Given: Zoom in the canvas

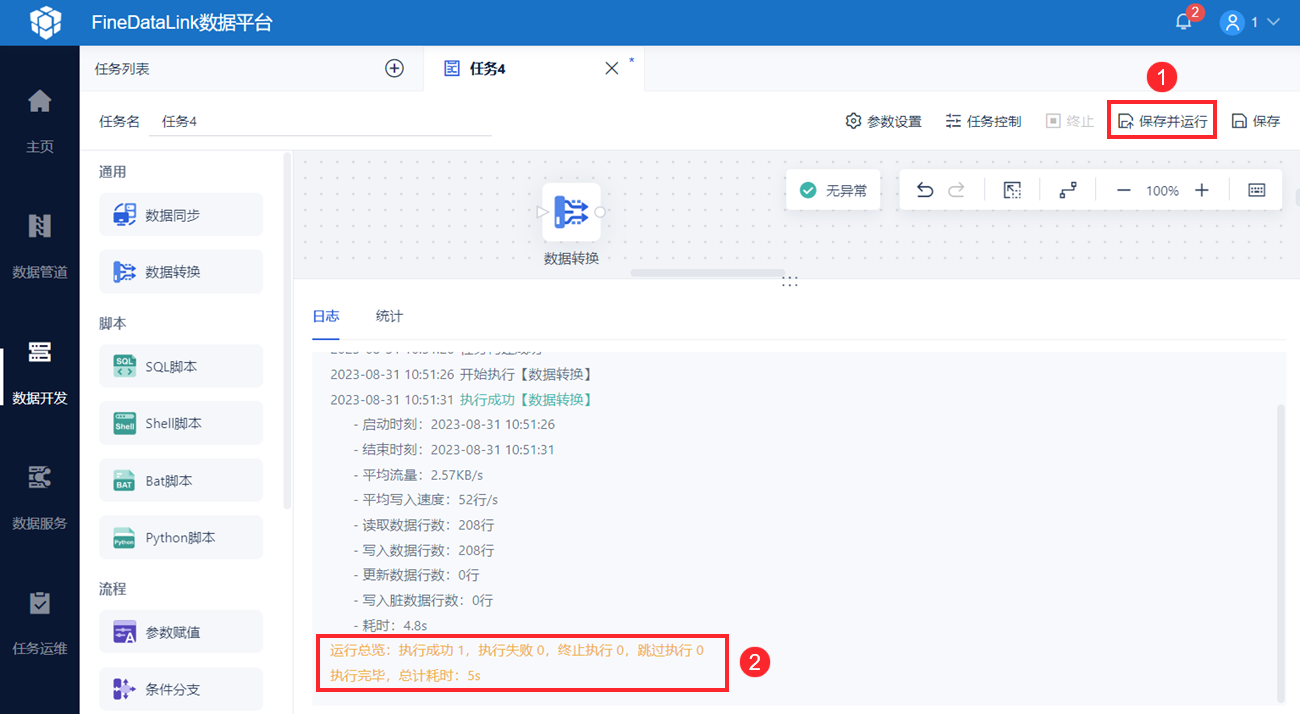Looking at the screenshot, I should pyautogui.click(x=1202, y=190).
